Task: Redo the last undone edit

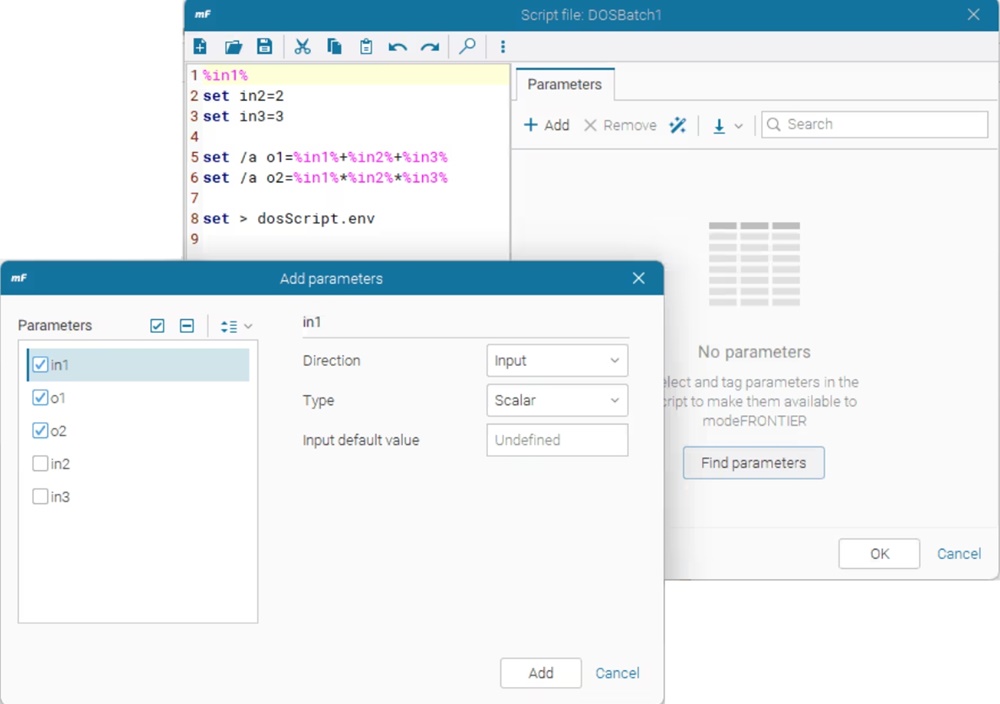Action: tap(430, 47)
